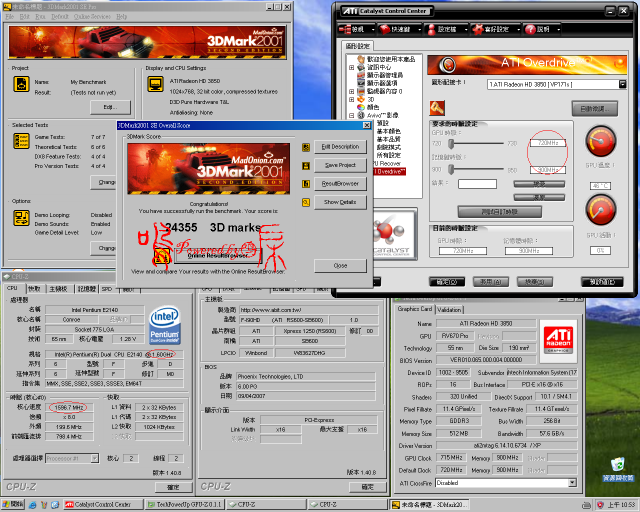Image resolution: width=640 pixels, height=512 pixels.
Task: Click the floppy disk icon beside Save Project
Action: [x=306, y=166]
